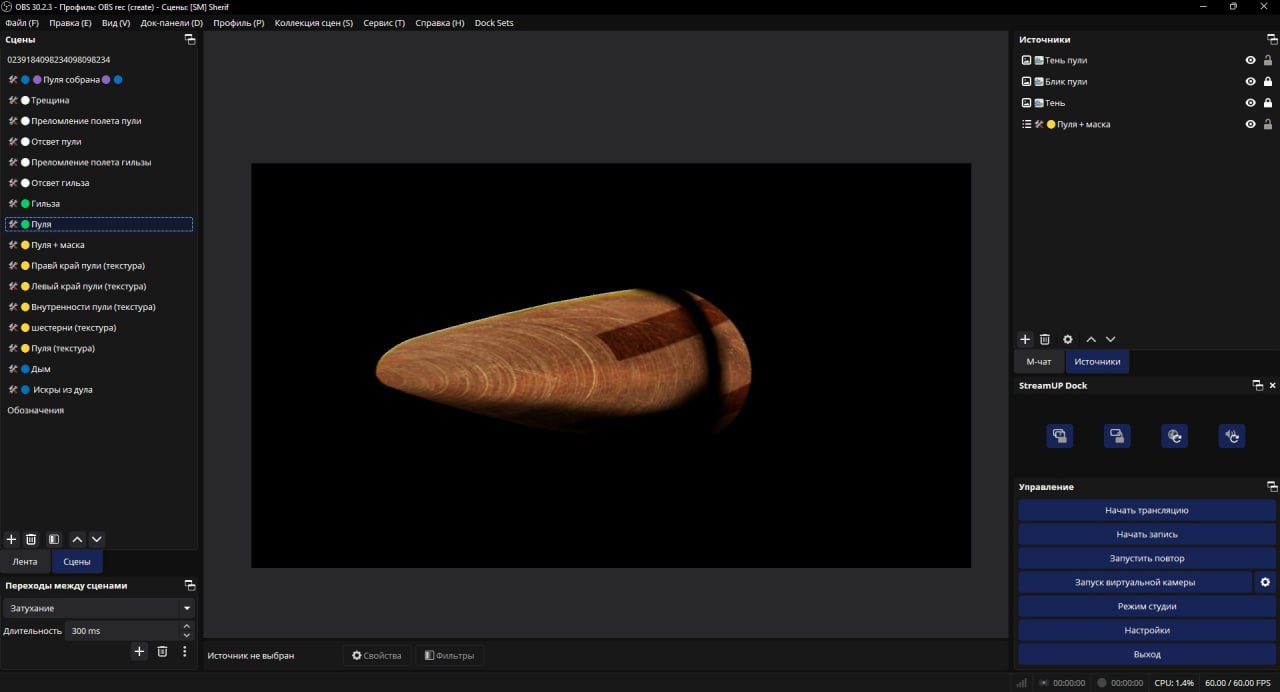The width and height of the screenshot is (1280, 692).
Task: Open scene filters icon in Scenes toolbar
Action: [54, 539]
